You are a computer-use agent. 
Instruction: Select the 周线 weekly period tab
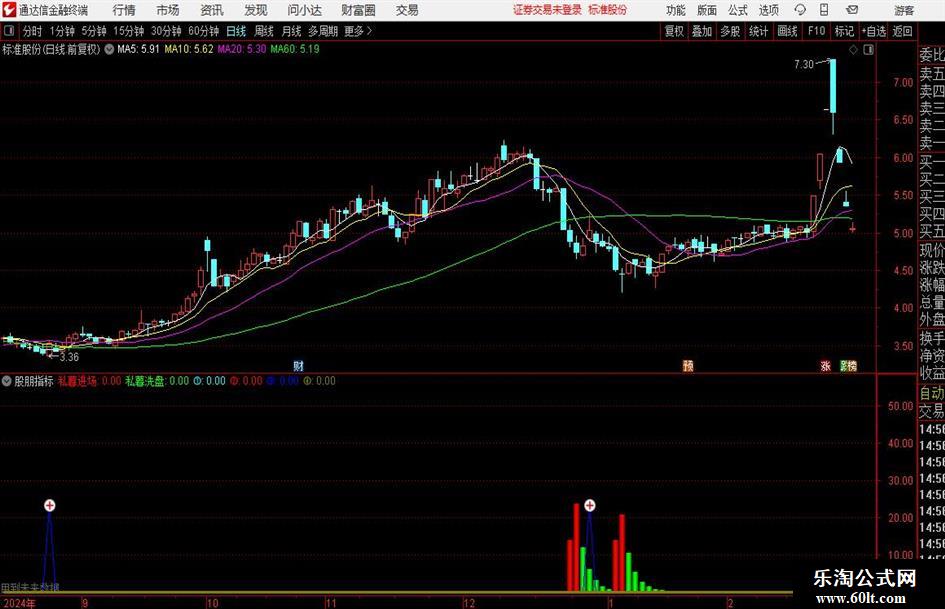263,31
